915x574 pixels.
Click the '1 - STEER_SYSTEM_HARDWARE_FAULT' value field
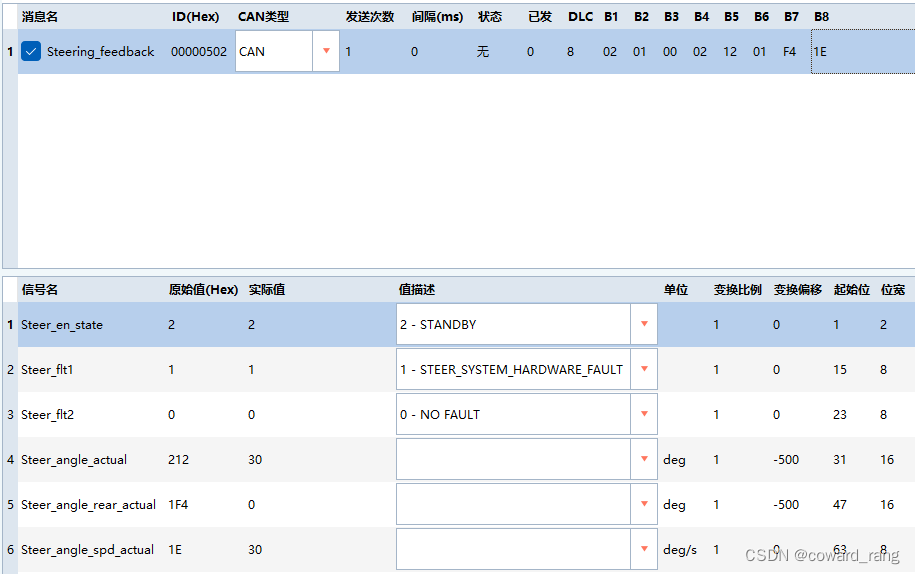(513, 369)
